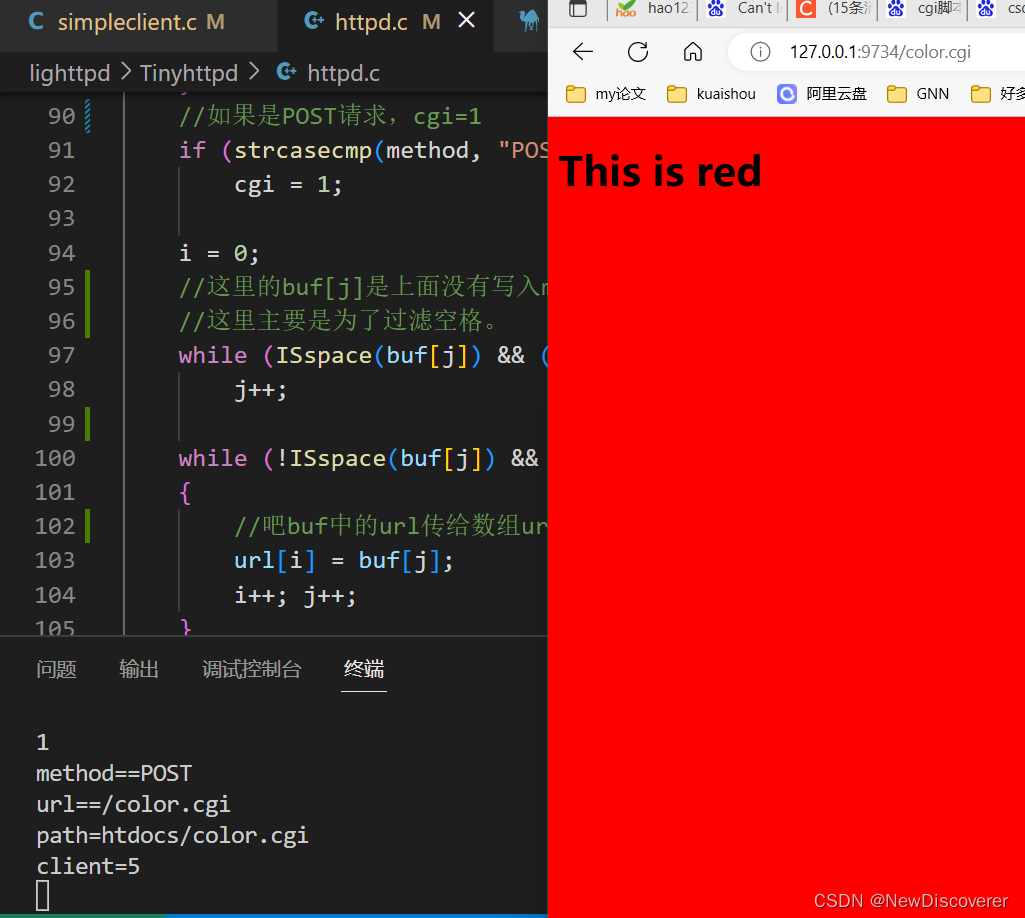Click the camel extension icon in the tab bar

pyautogui.click(x=531, y=21)
